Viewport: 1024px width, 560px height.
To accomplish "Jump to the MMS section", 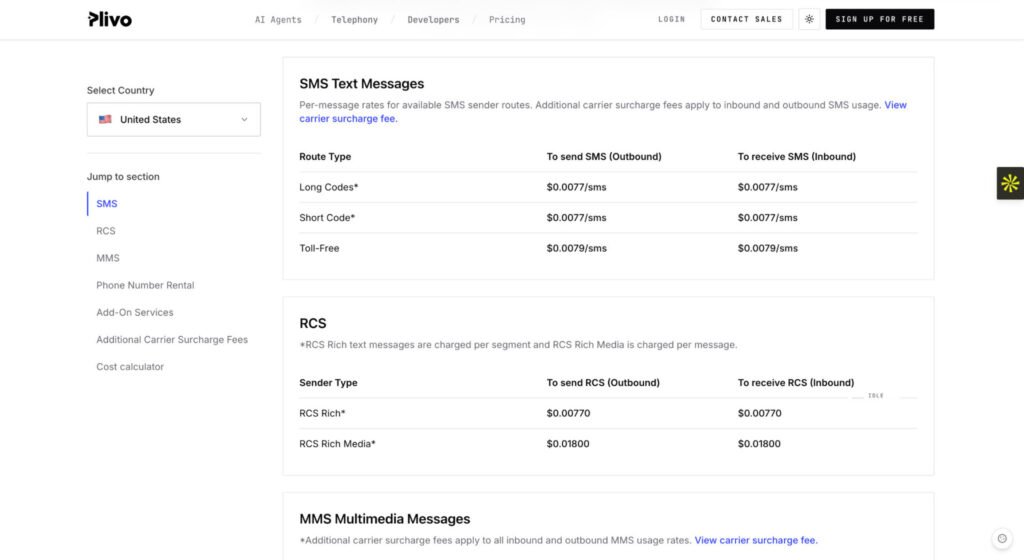I will tap(108, 258).
